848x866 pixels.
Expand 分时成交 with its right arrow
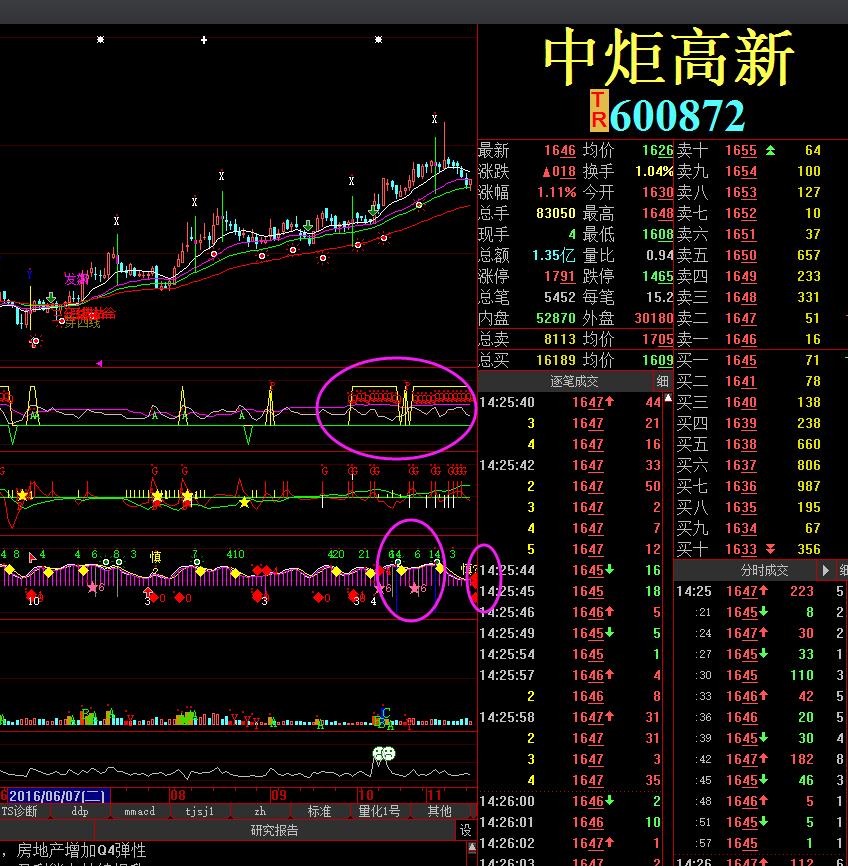click(825, 570)
